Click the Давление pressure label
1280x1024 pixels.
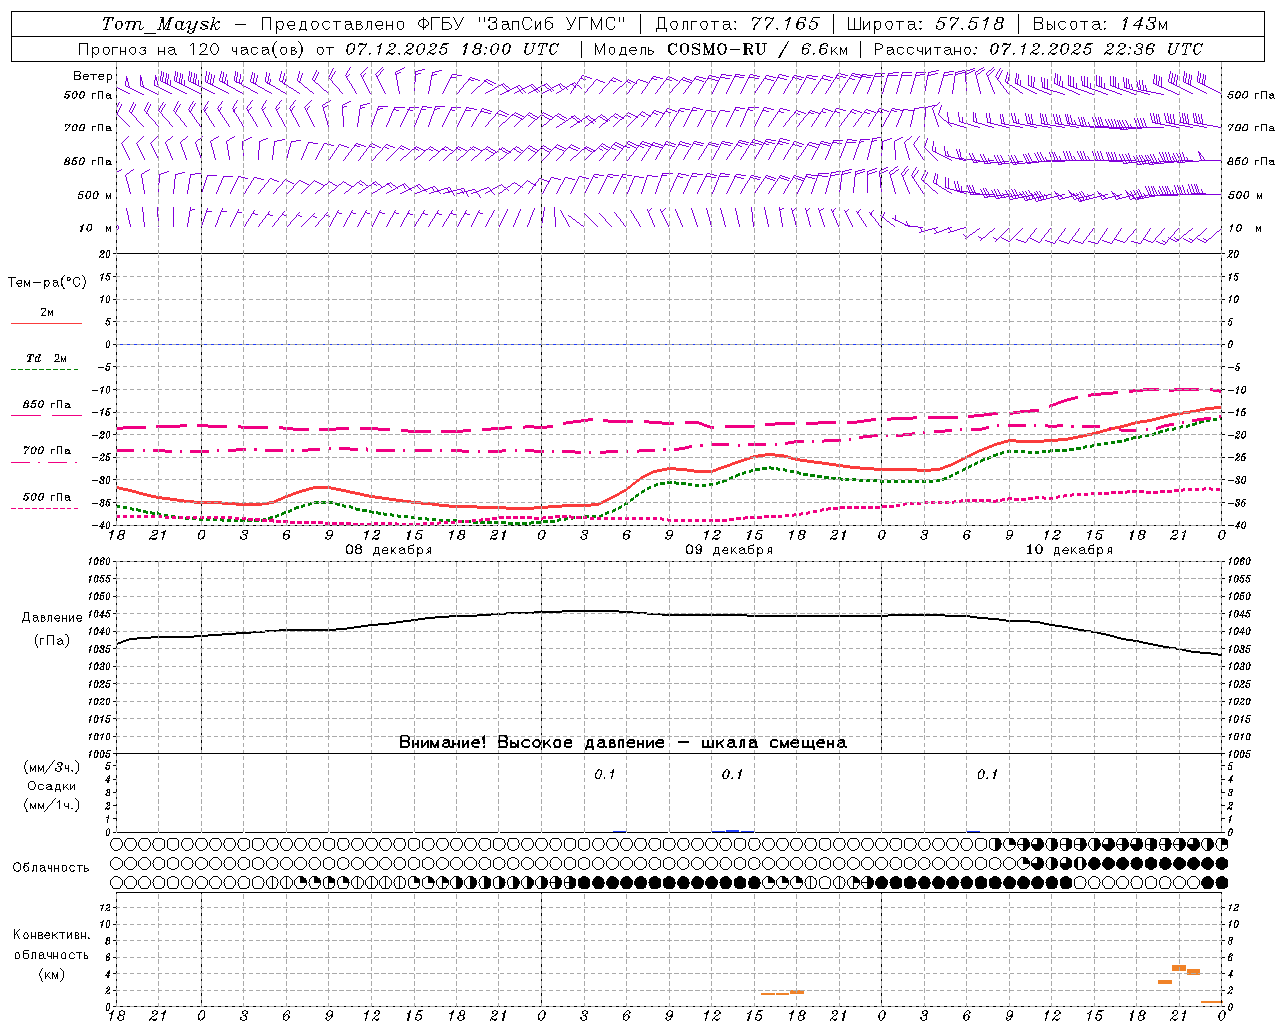point(52,618)
